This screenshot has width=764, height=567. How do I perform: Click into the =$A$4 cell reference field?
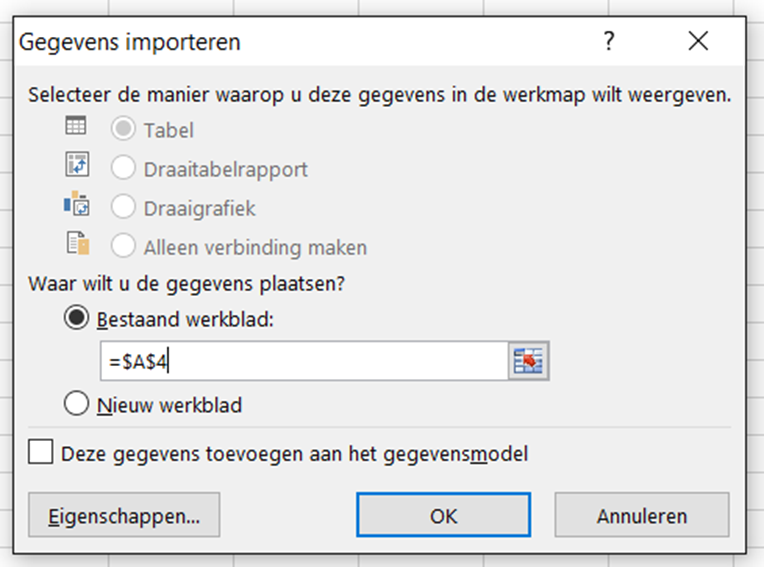(x=304, y=361)
